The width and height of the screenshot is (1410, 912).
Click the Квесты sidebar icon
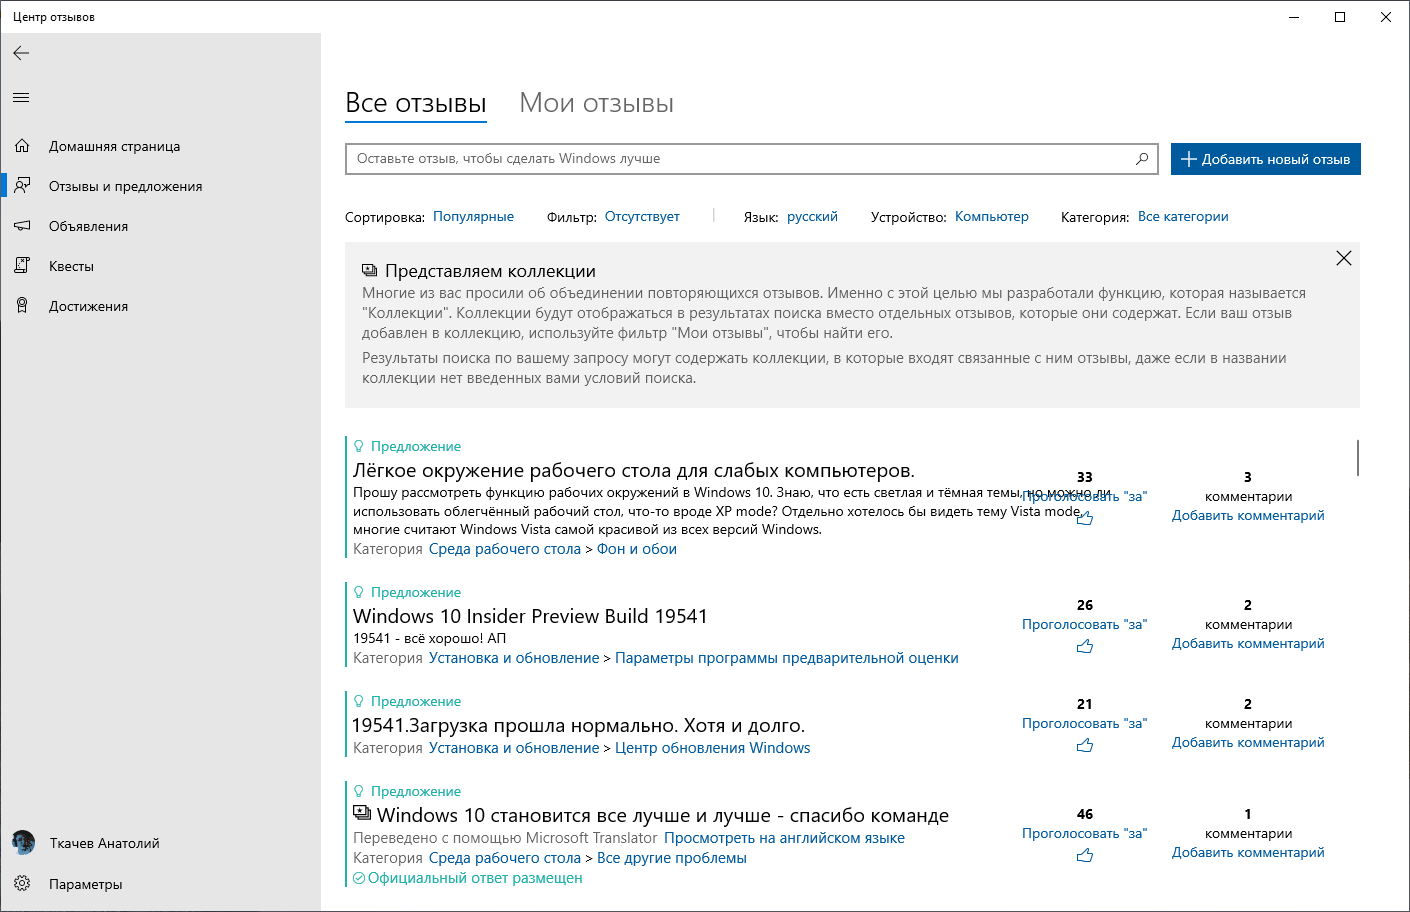(22, 266)
